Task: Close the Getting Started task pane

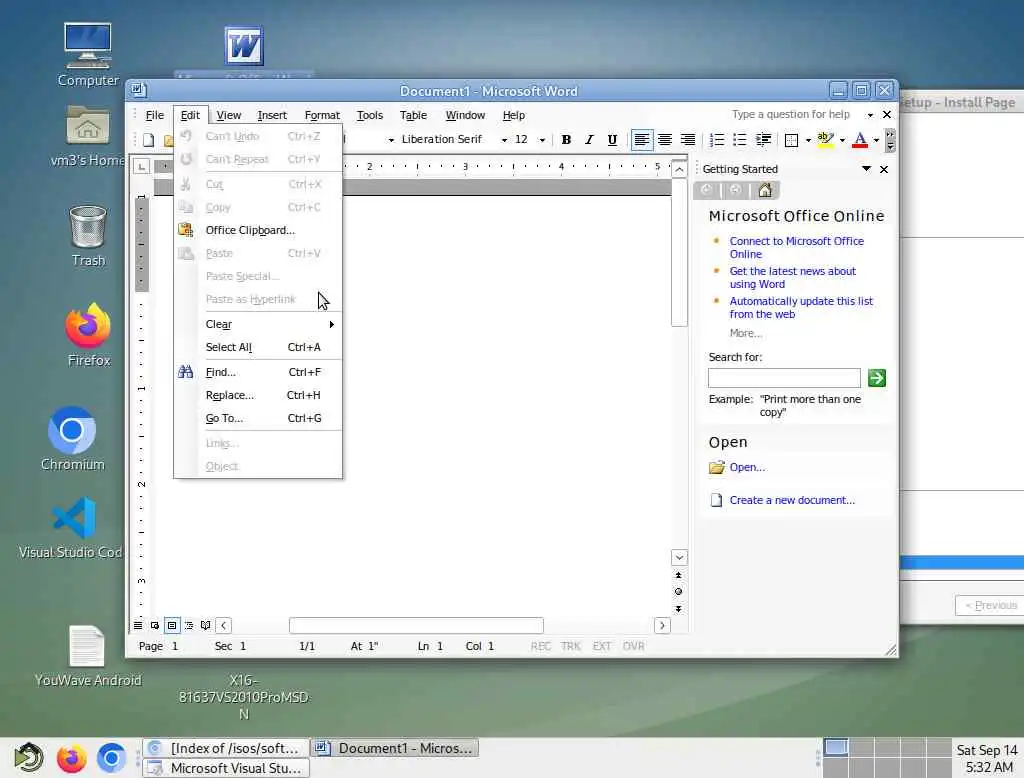Action: tap(884, 169)
